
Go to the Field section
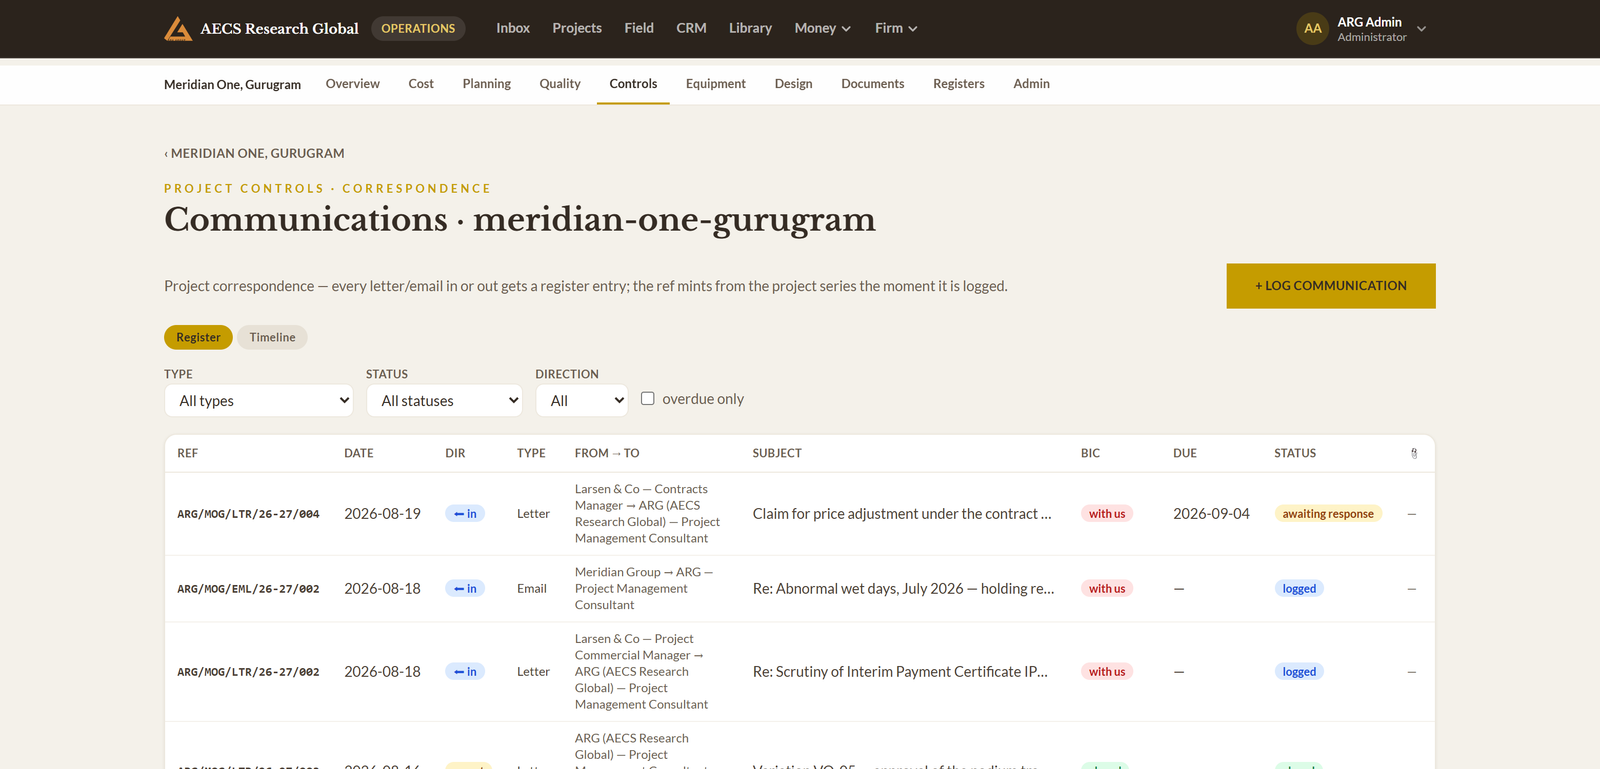(639, 28)
